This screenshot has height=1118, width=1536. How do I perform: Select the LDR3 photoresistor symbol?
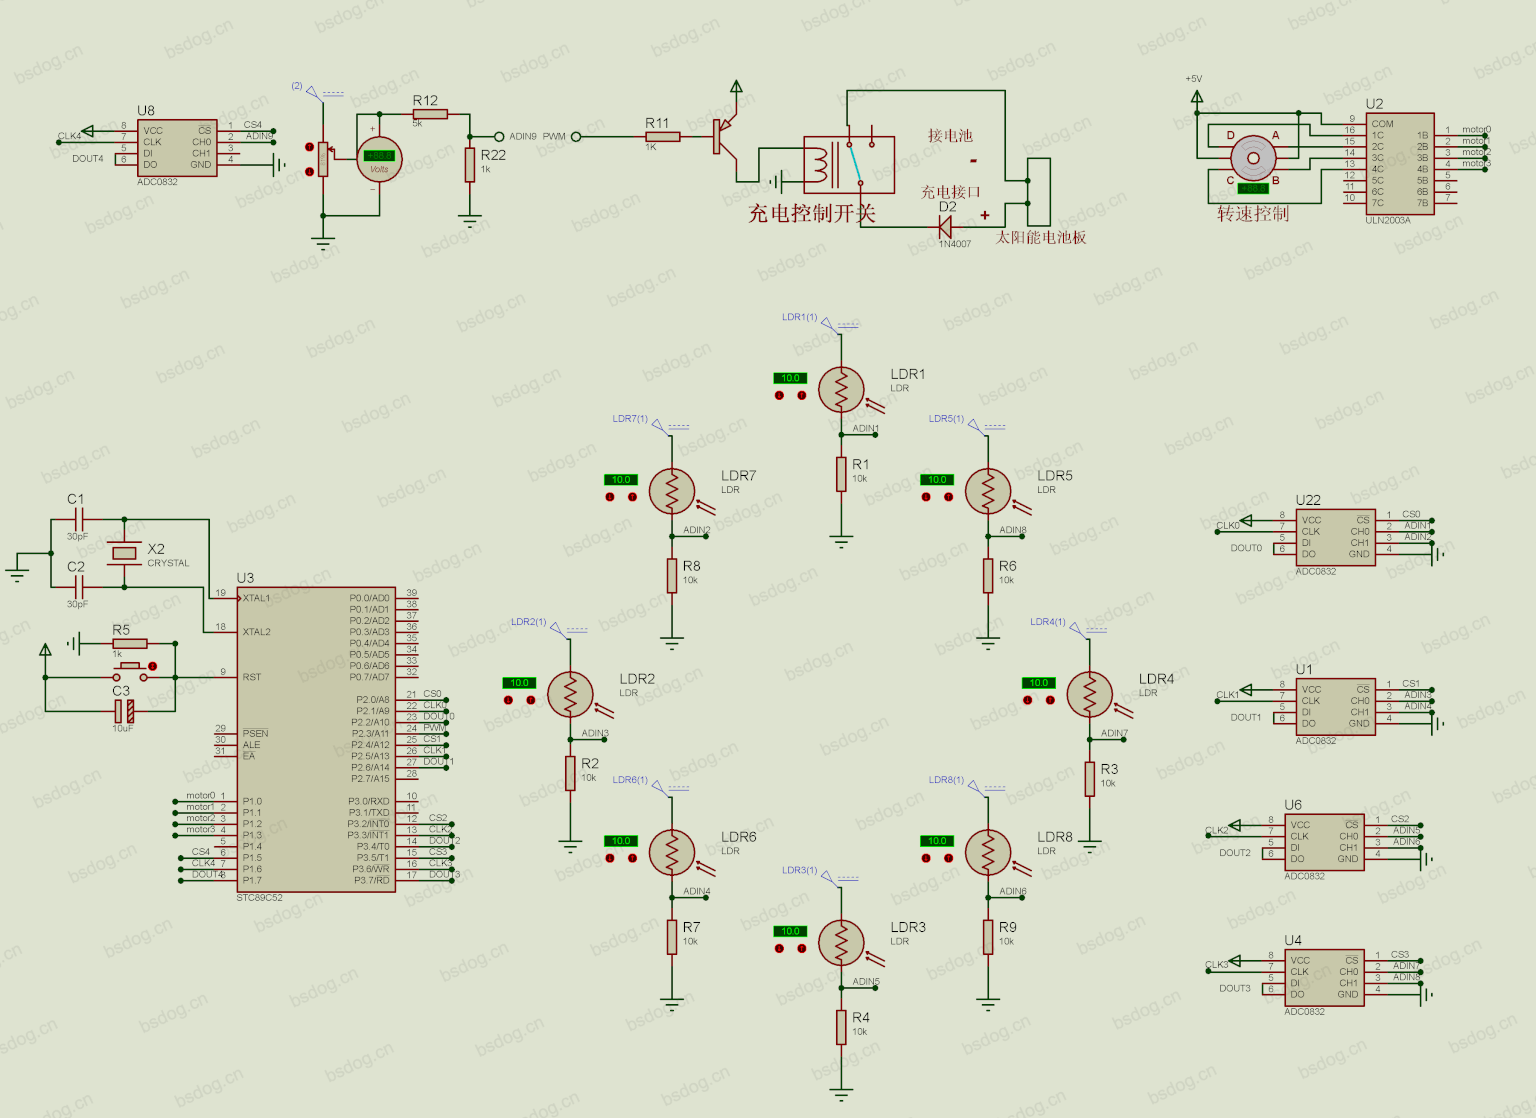(x=841, y=943)
